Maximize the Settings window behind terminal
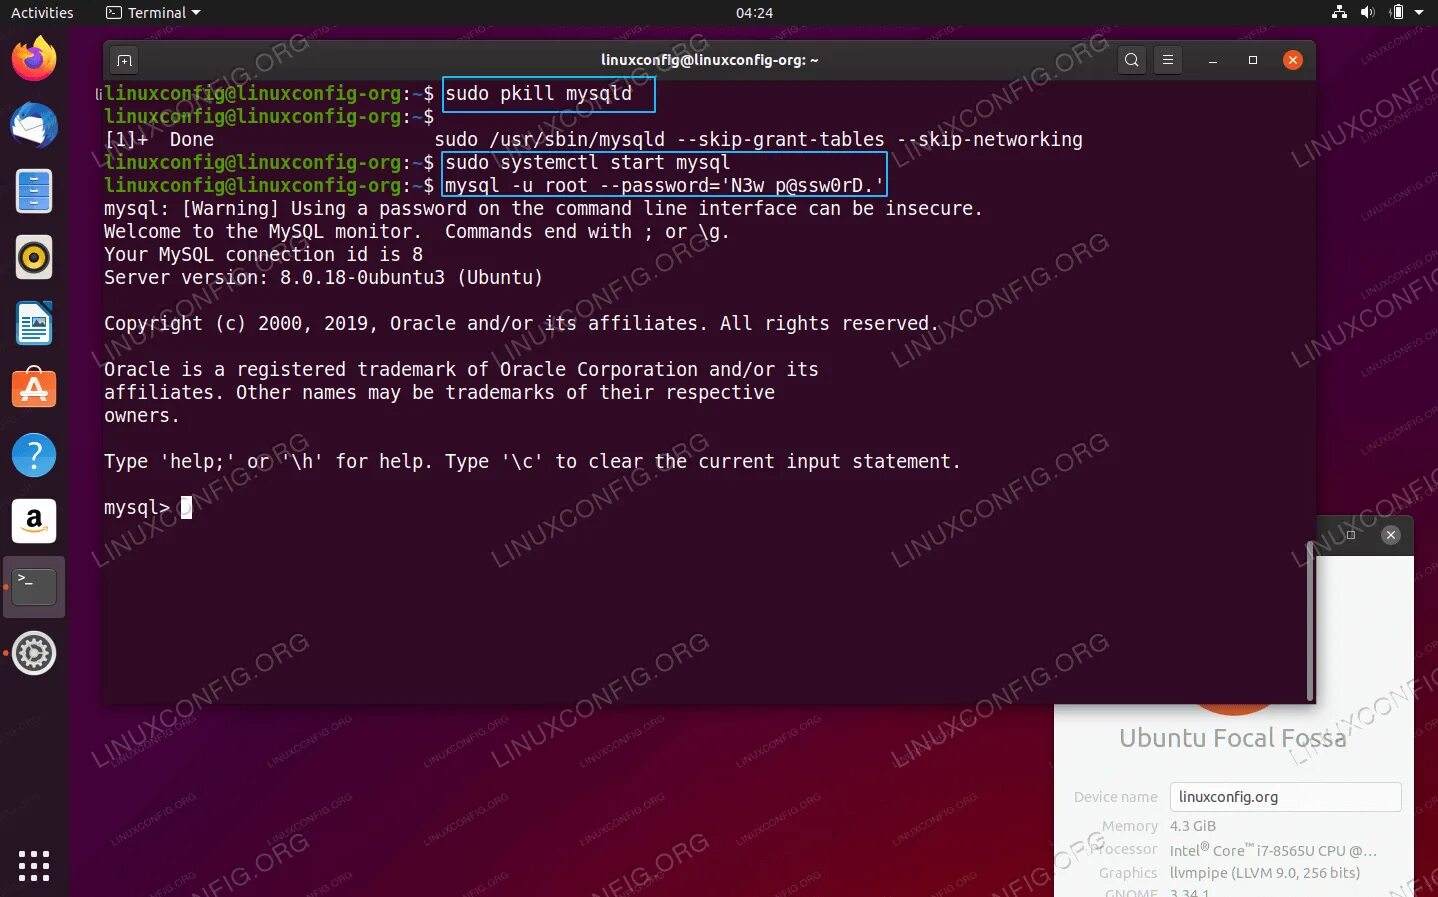The width and height of the screenshot is (1438, 897). (1351, 535)
